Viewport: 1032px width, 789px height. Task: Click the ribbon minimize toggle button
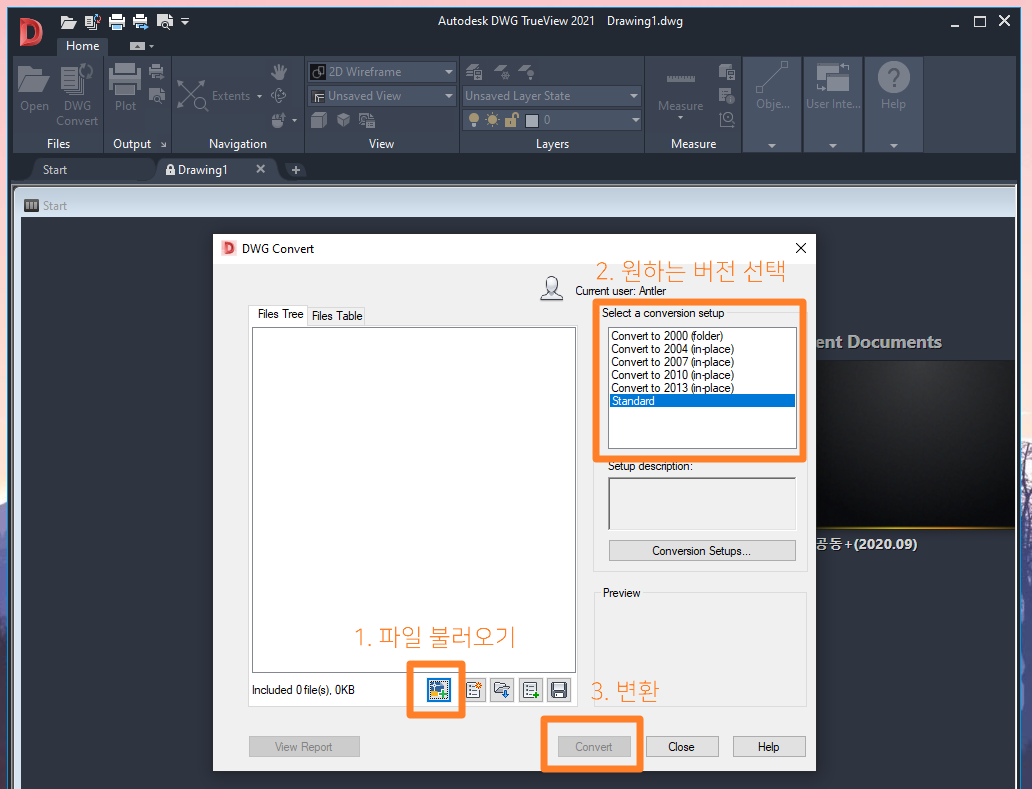(138, 46)
